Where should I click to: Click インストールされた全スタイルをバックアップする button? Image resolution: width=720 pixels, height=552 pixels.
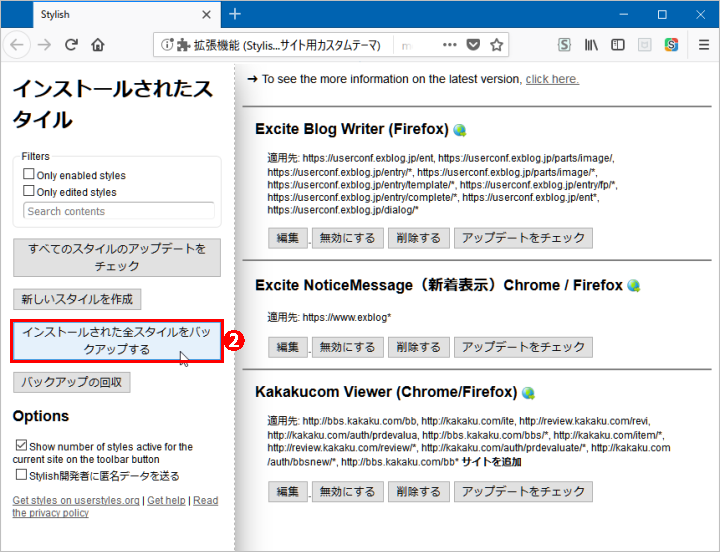coord(117,341)
